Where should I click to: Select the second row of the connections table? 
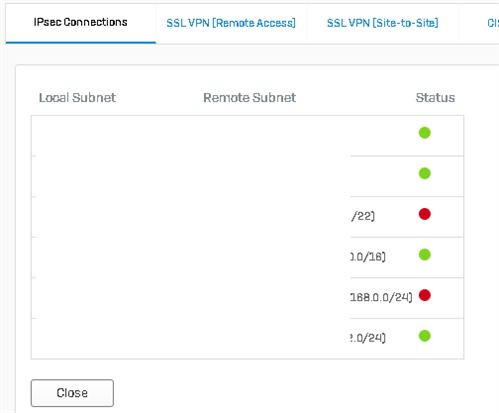pyautogui.click(x=247, y=176)
